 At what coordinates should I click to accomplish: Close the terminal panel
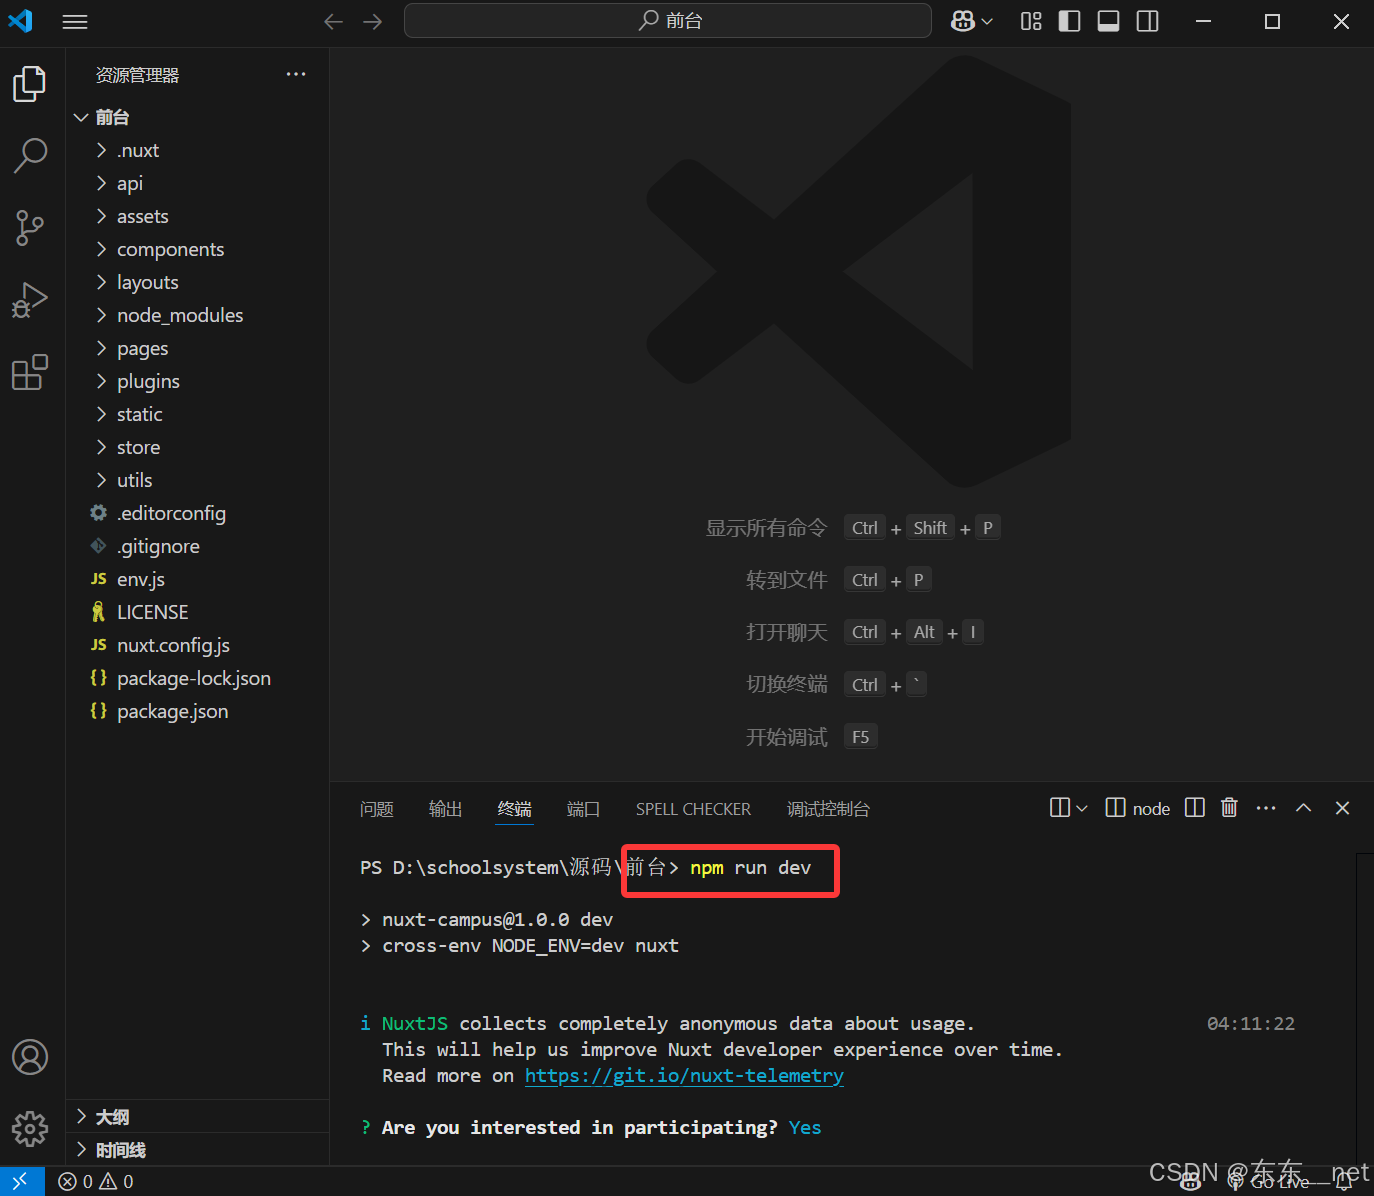[x=1343, y=808]
